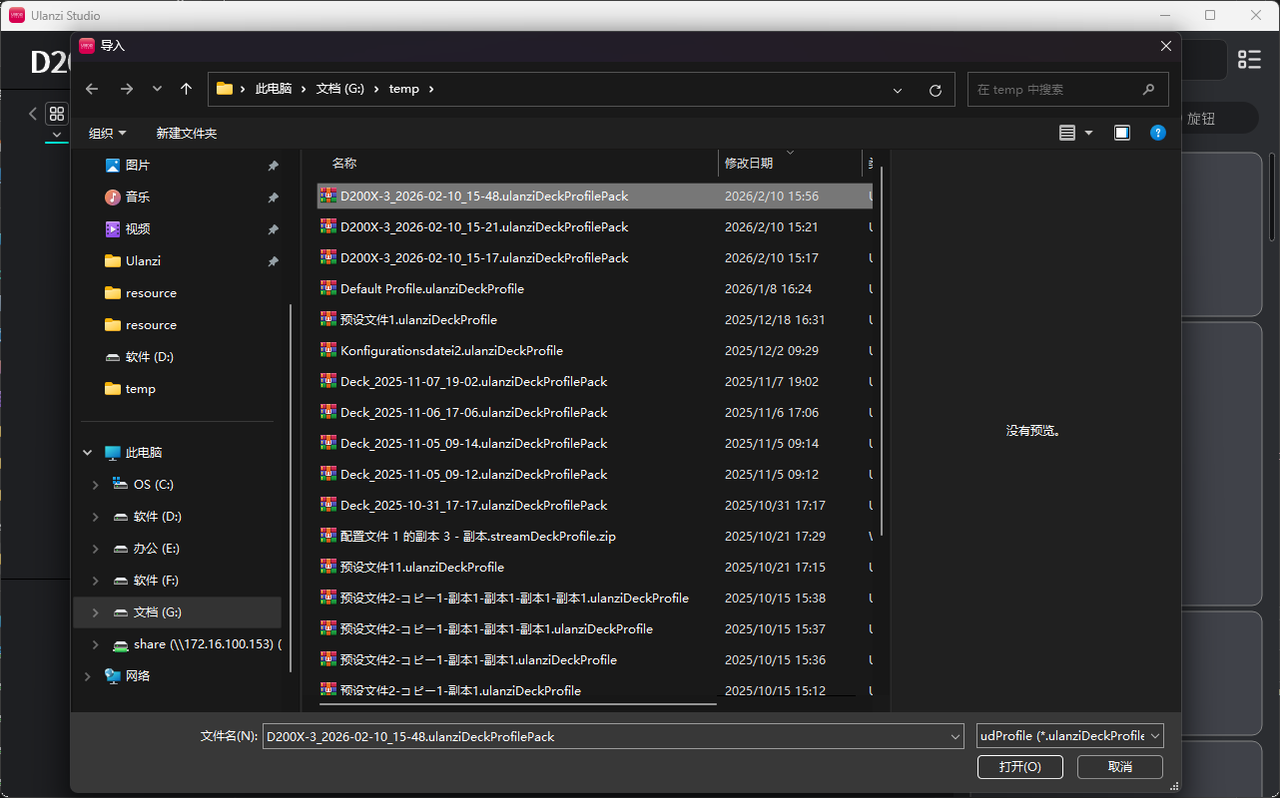Image resolution: width=1280 pixels, height=798 pixels.
Task: Sort files by date modified column
Action: tap(749, 163)
